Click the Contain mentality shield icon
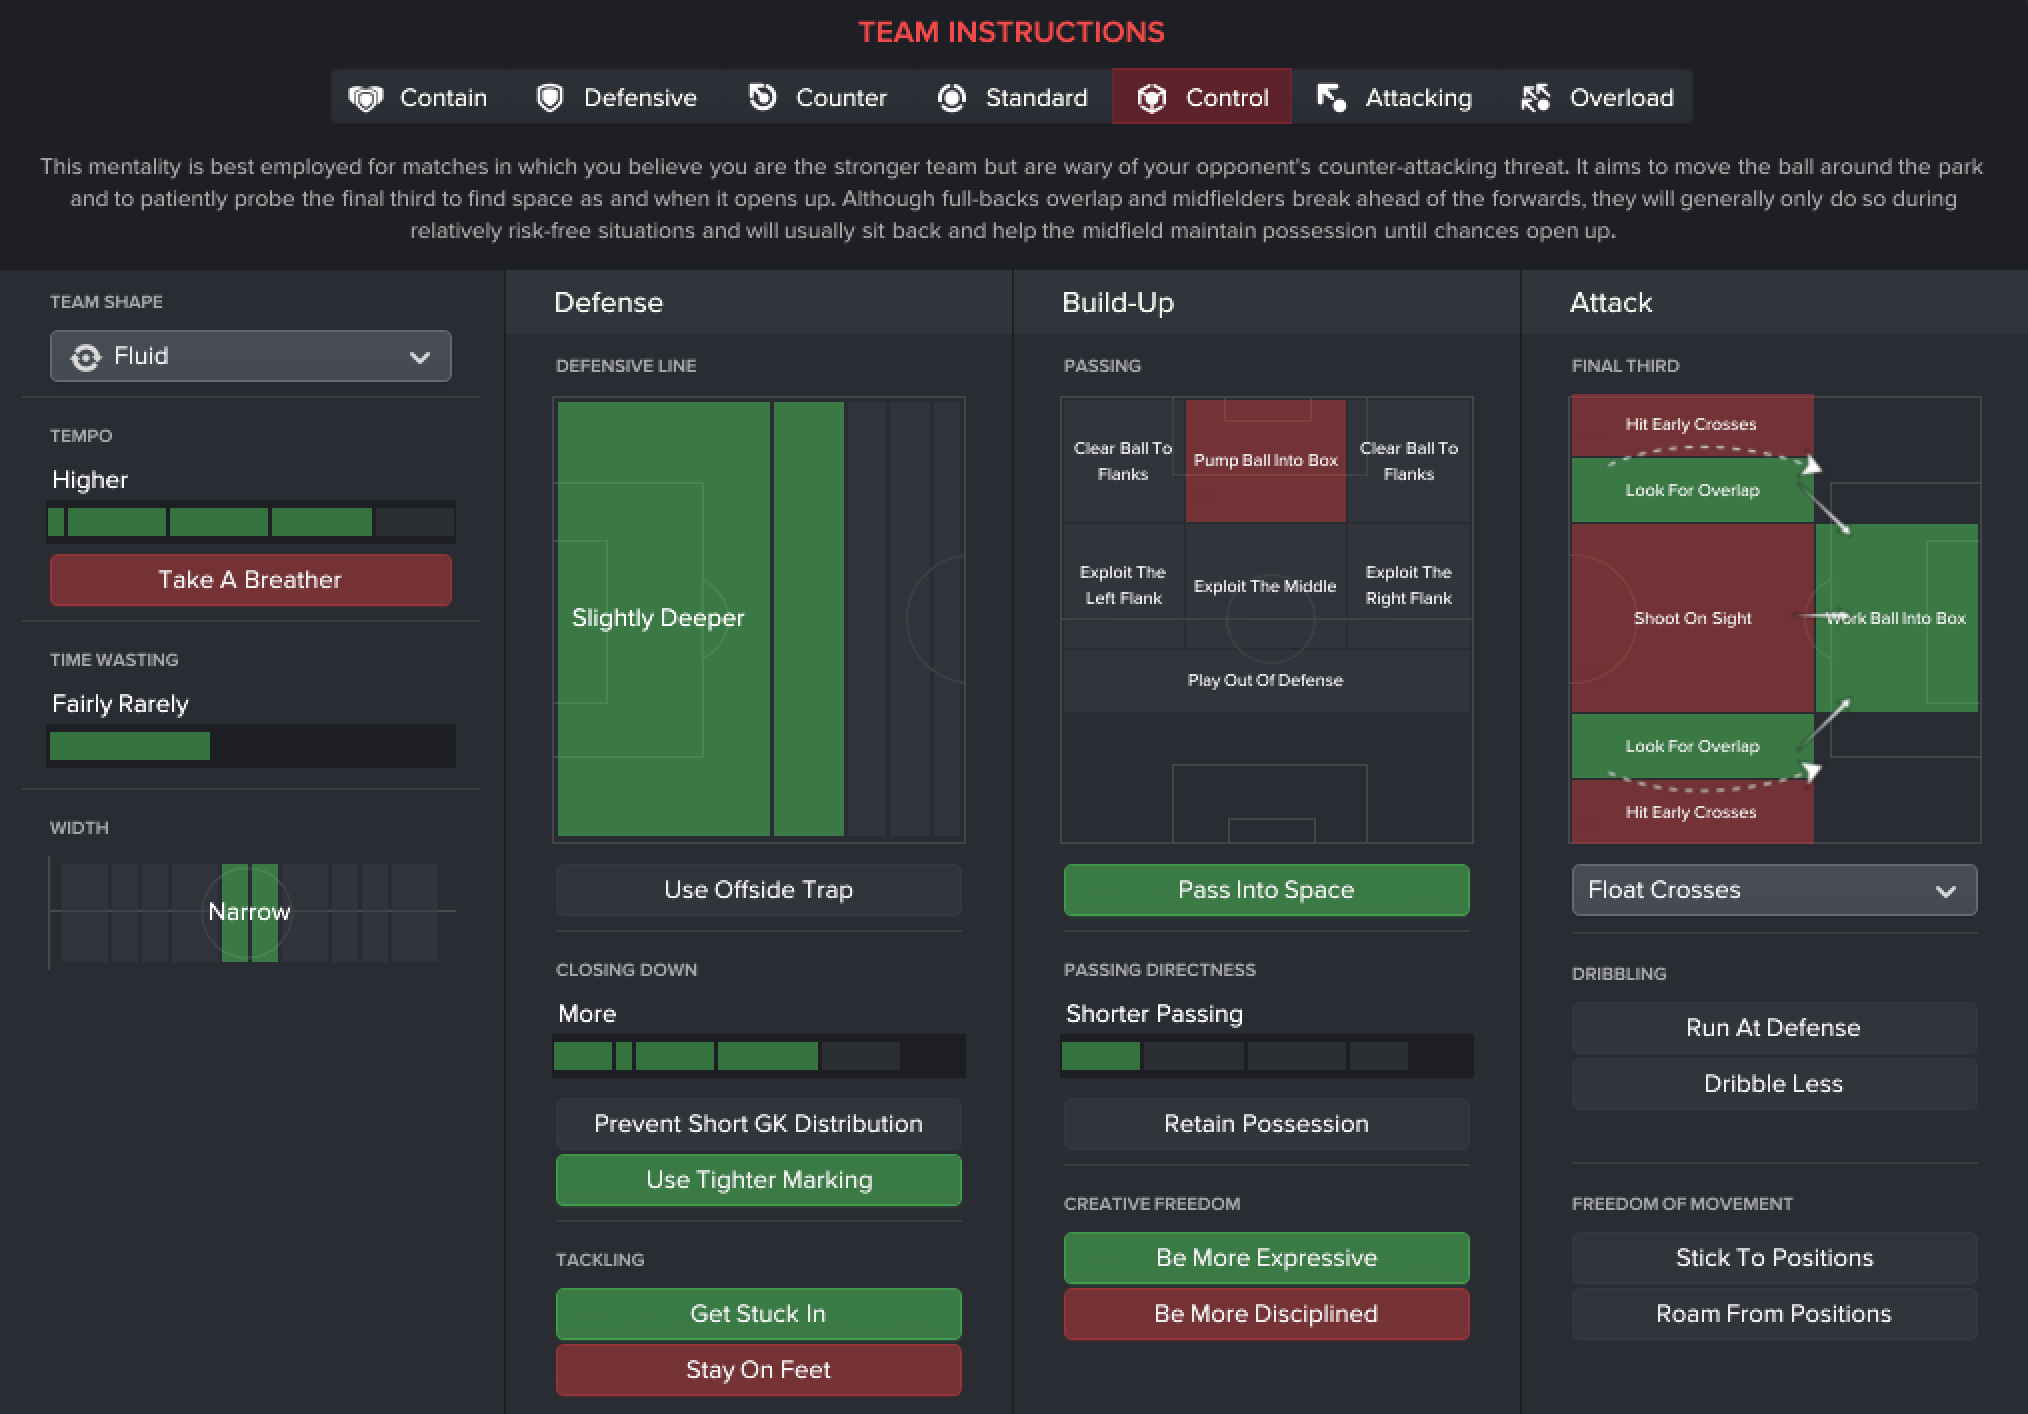 point(366,98)
